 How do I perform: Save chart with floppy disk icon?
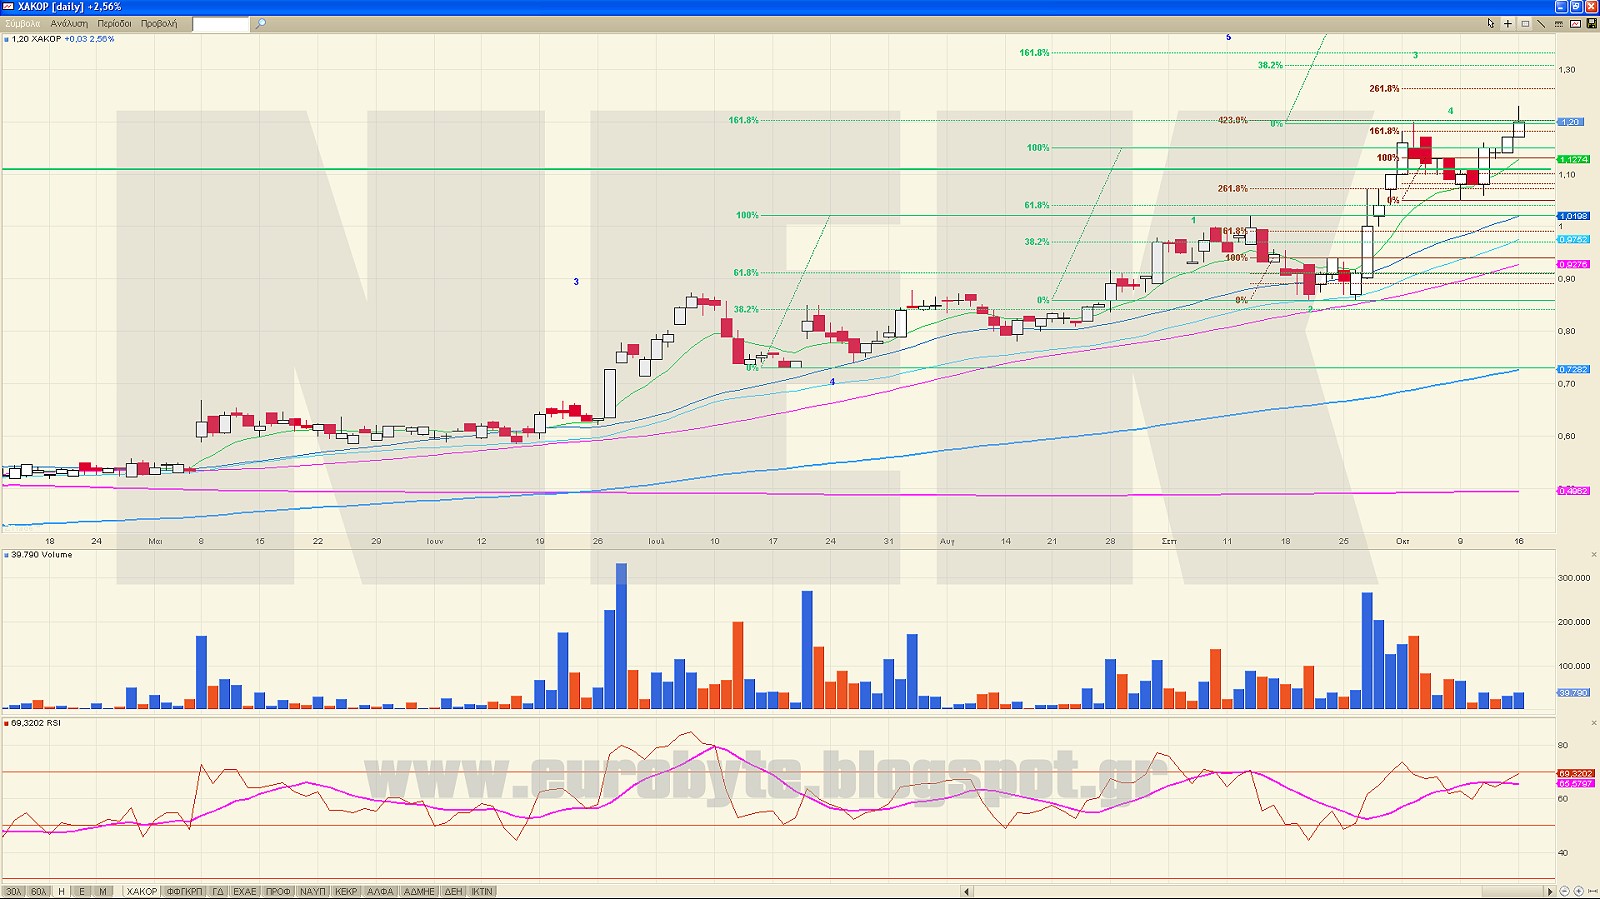pos(1591,24)
